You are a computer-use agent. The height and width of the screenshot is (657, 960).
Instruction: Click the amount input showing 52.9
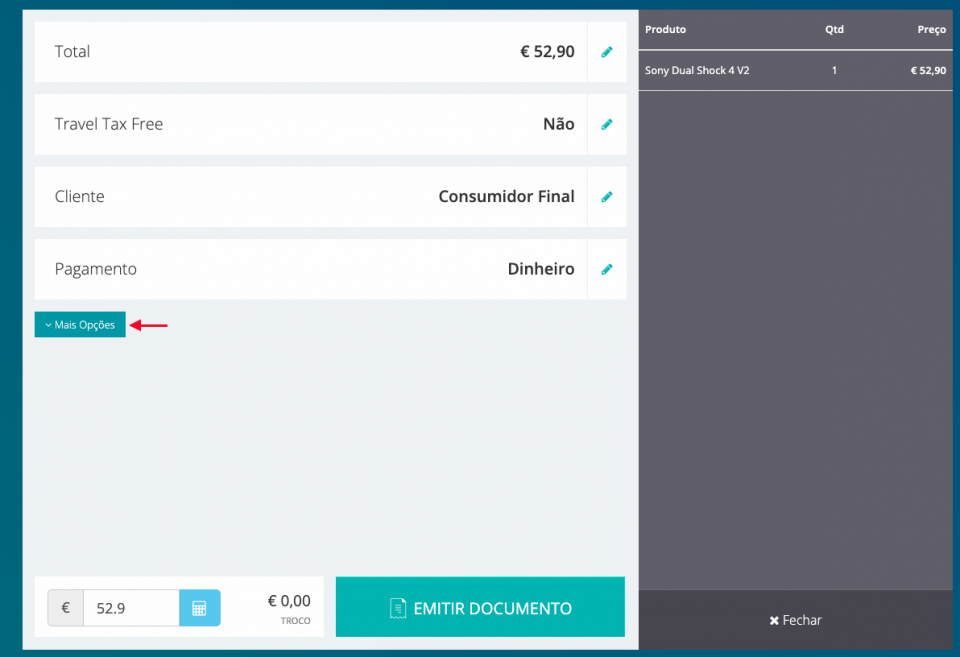click(x=130, y=608)
